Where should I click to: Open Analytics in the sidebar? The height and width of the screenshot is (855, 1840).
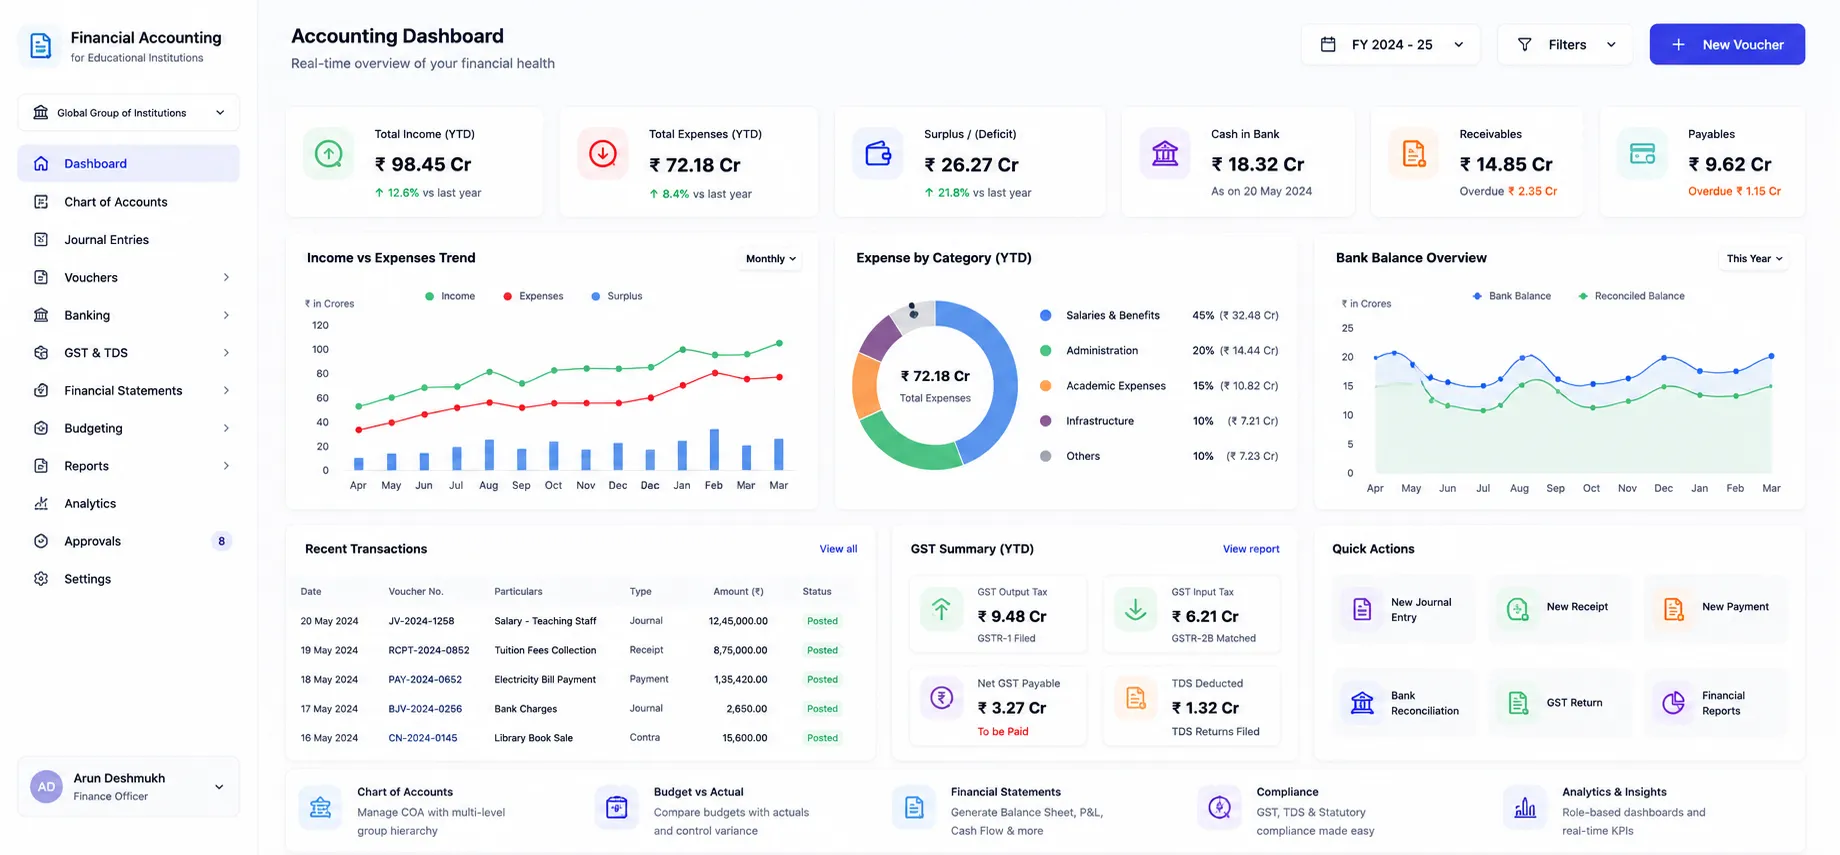(x=128, y=504)
